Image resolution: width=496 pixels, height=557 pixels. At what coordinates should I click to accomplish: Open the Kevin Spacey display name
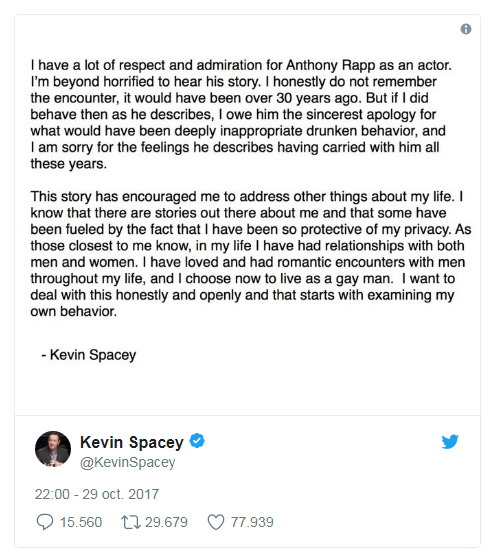tap(131, 442)
